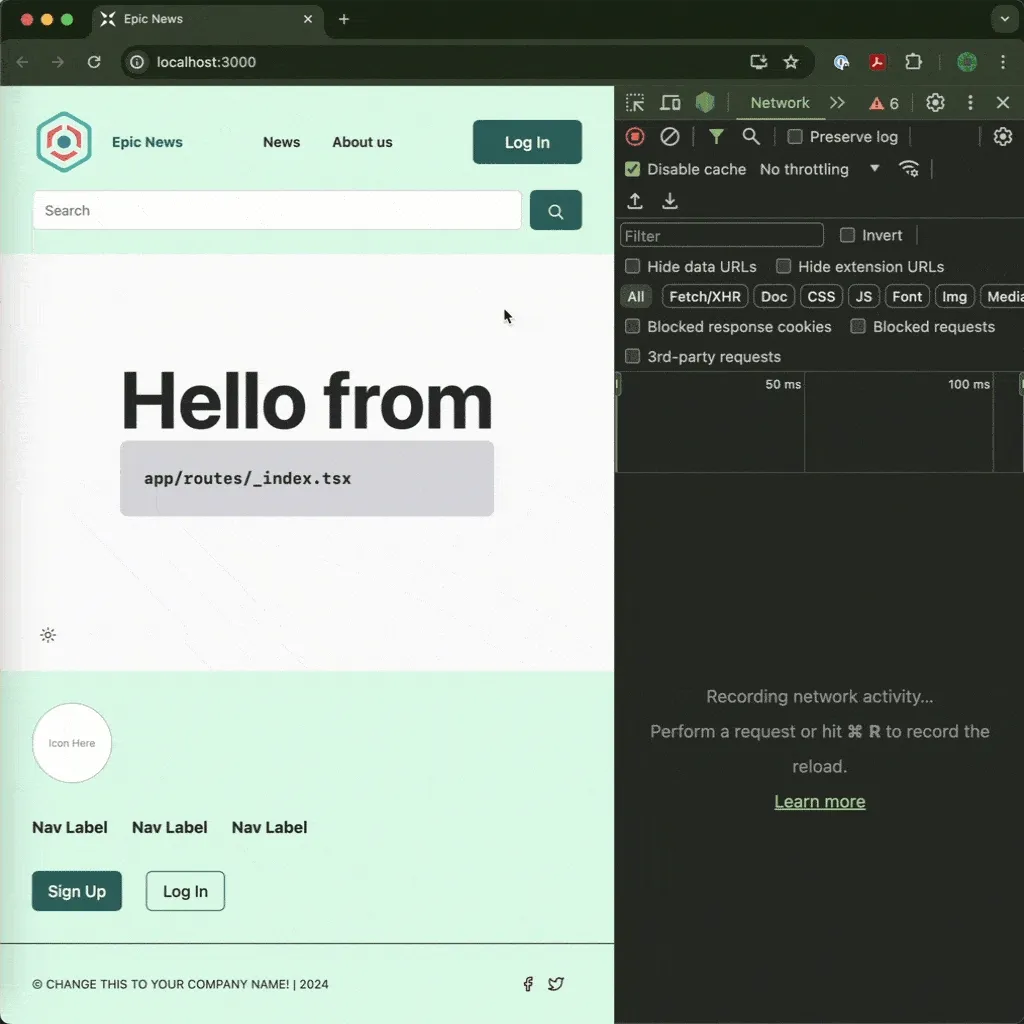Open the tab search dropdown arrow
This screenshot has width=1024, height=1024.
click(x=1004, y=19)
